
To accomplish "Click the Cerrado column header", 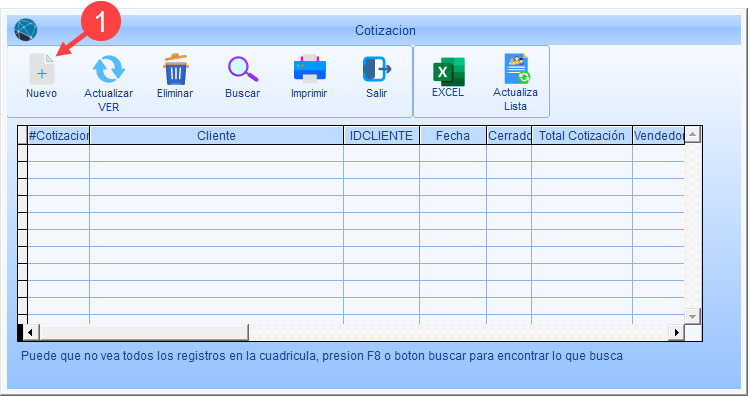I will tap(509, 135).
